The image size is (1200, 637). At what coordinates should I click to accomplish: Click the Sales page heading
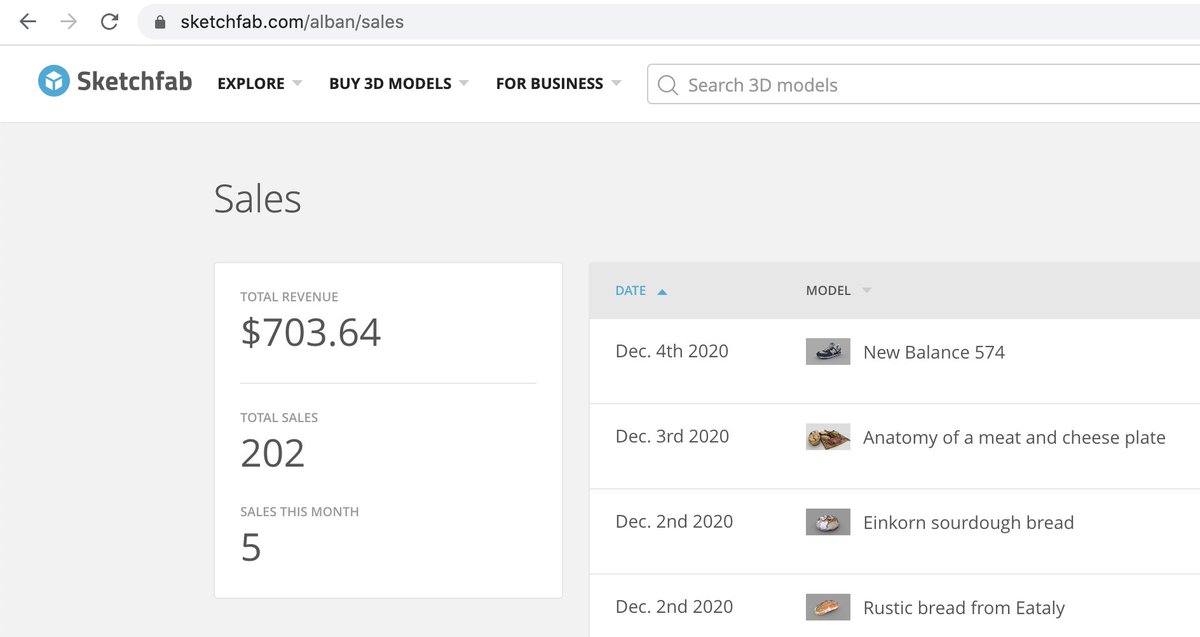258,199
